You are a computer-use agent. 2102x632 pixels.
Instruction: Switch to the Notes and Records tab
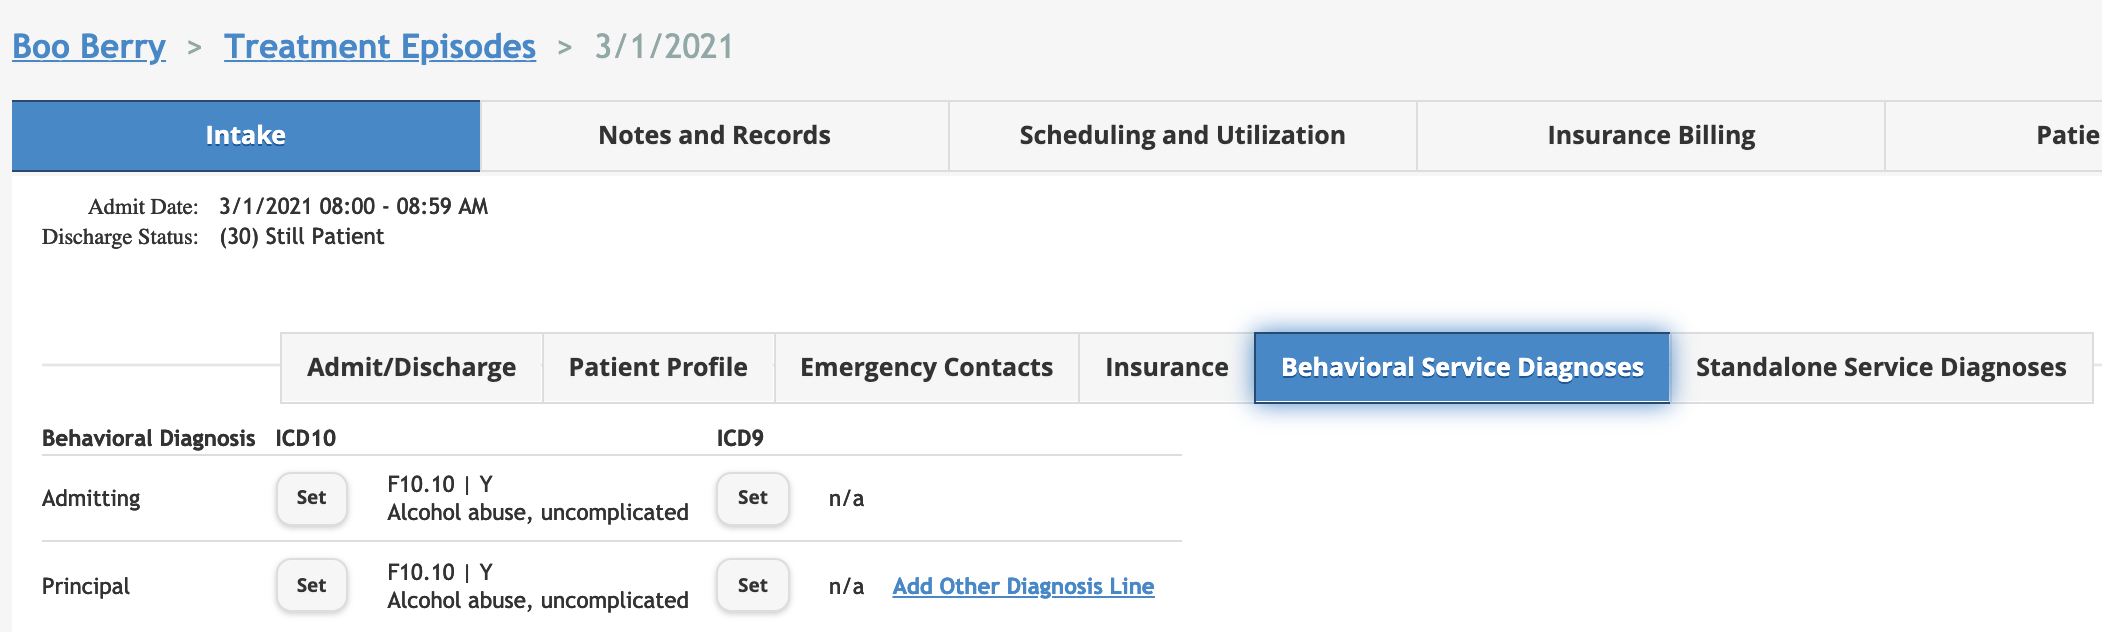point(714,136)
